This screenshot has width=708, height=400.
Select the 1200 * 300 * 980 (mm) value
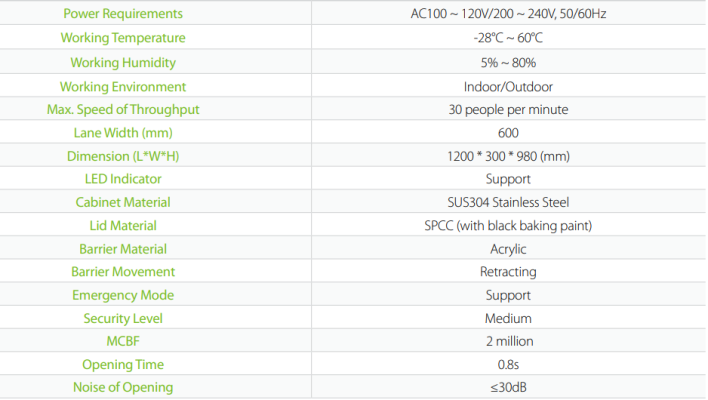[x=508, y=156]
